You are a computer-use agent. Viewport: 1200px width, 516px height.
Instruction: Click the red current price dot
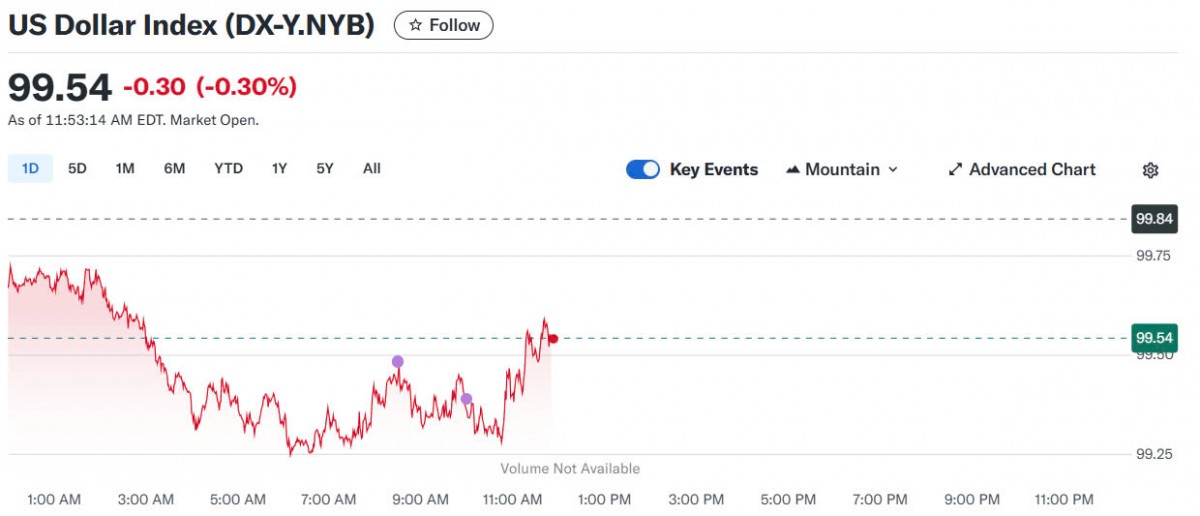tap(553, 339)
